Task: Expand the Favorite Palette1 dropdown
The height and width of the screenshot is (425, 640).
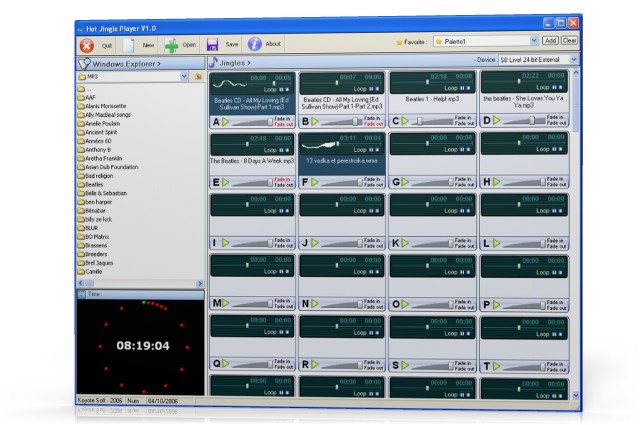Action: (534, 40)
